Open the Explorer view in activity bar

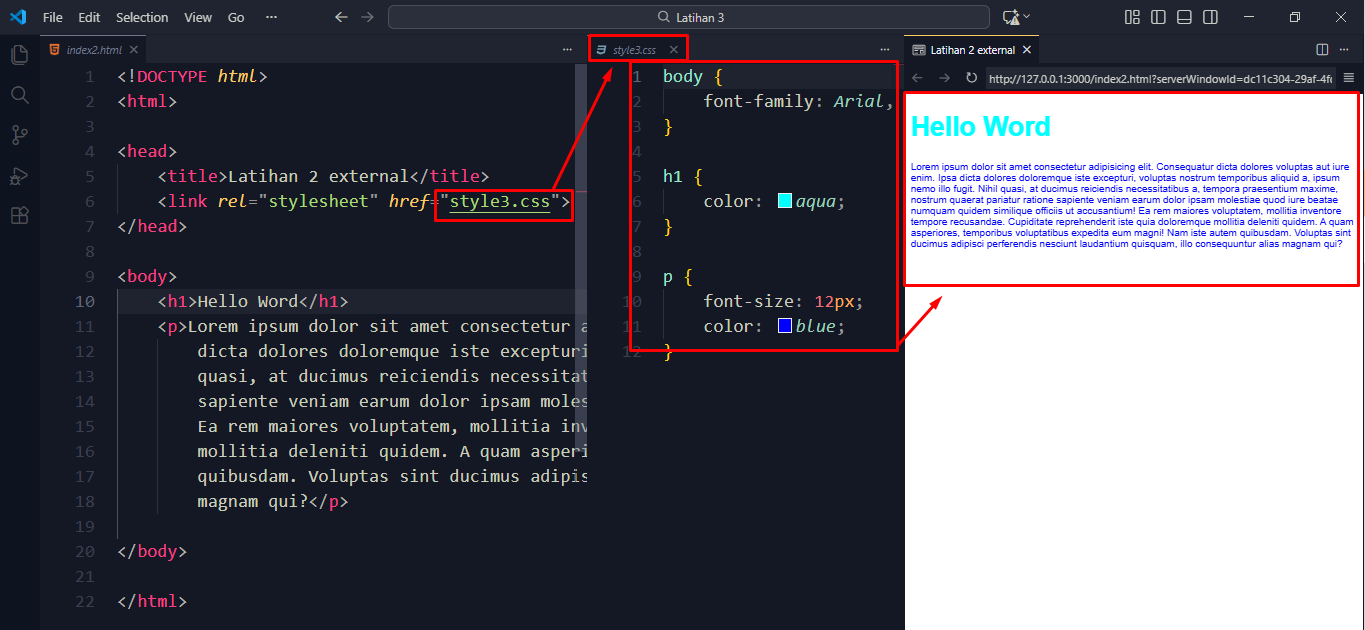tap(19, 55)
